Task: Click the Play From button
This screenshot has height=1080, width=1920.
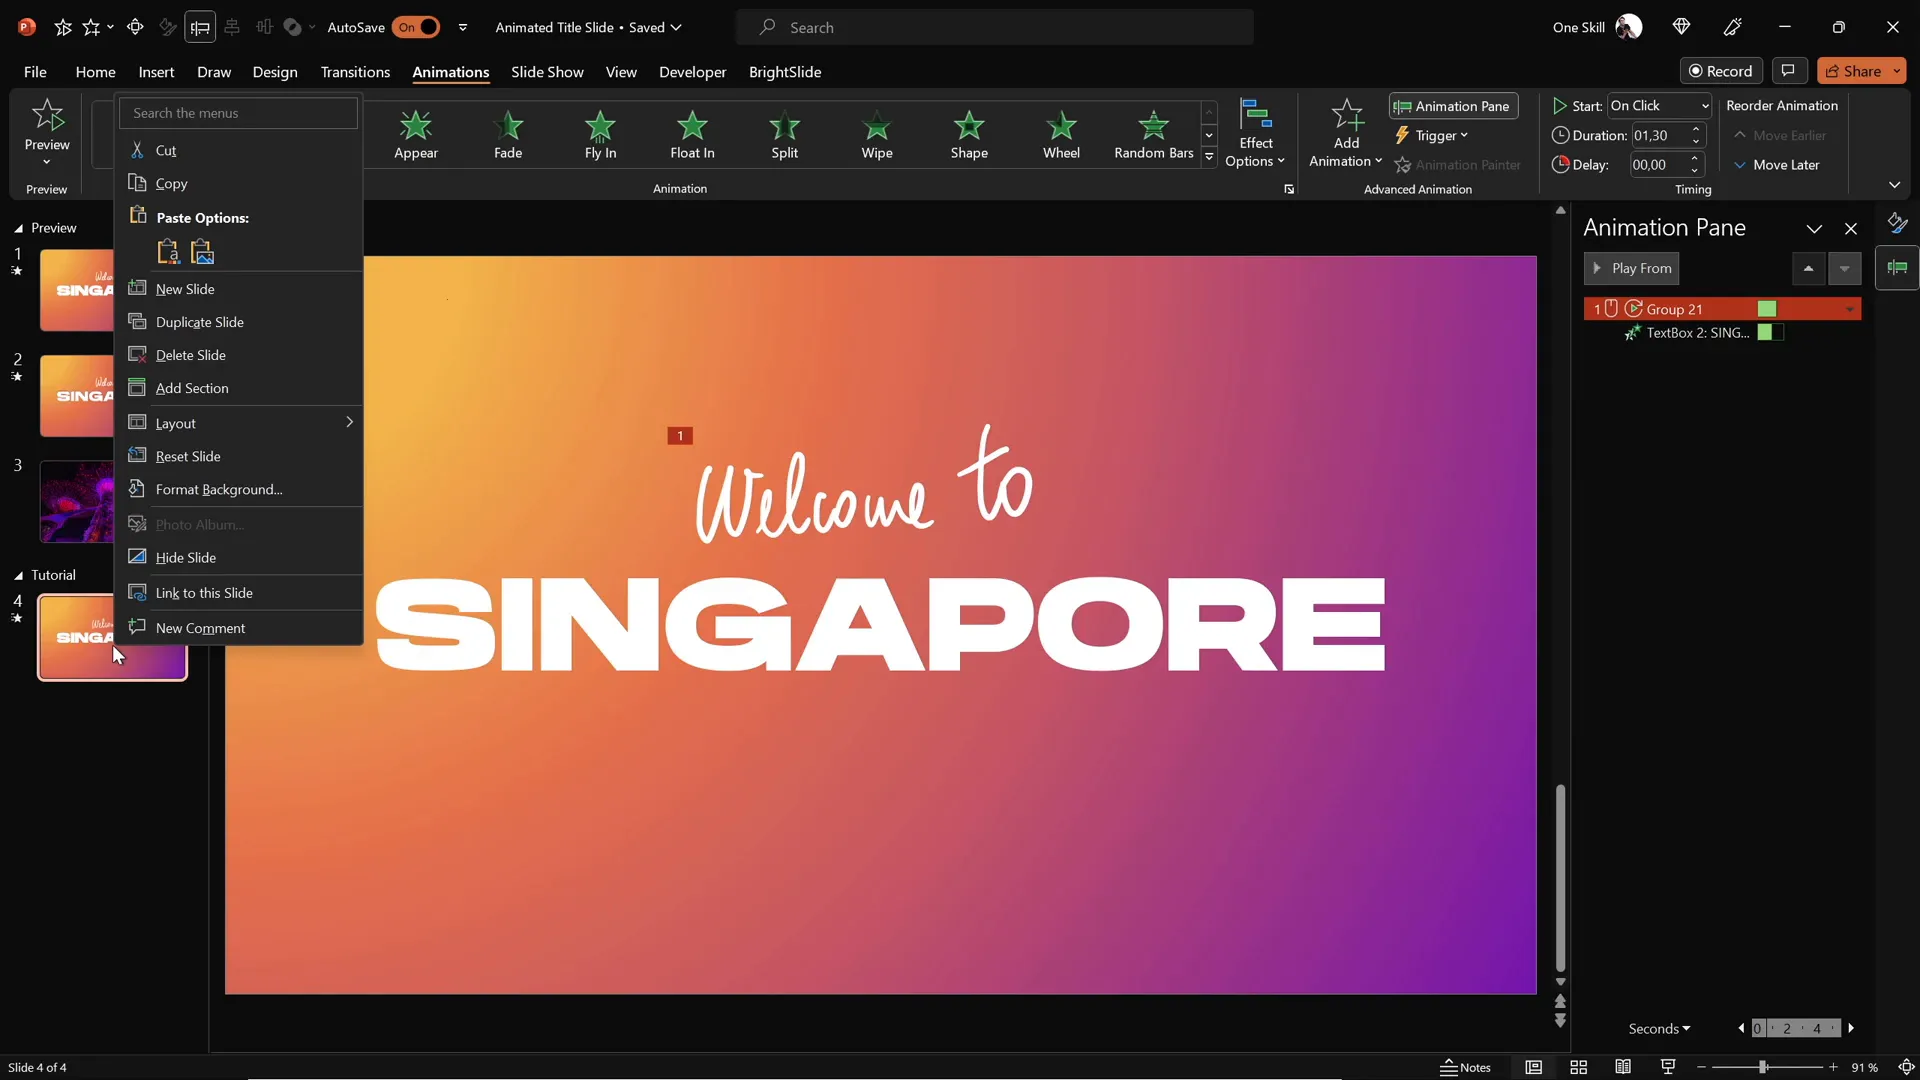Action: 1632,268
